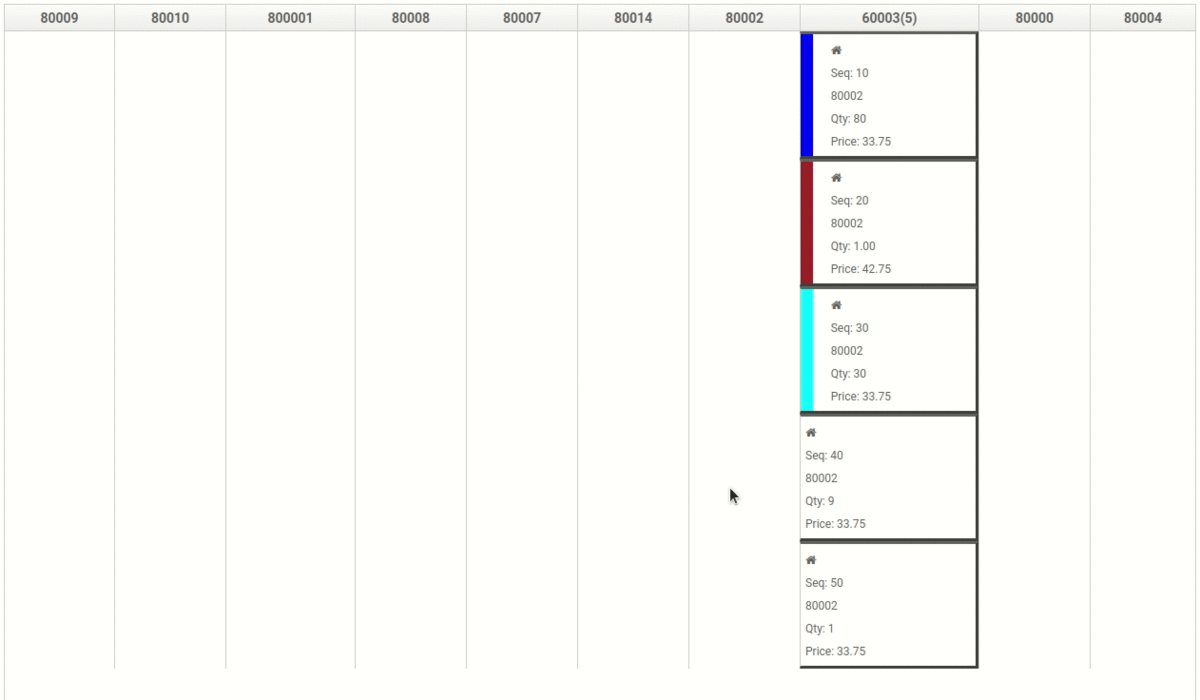Screen dimensions: 1200x700
Task: Click the cyan color bar on Seq 30 card
Action: click(807, 350)
